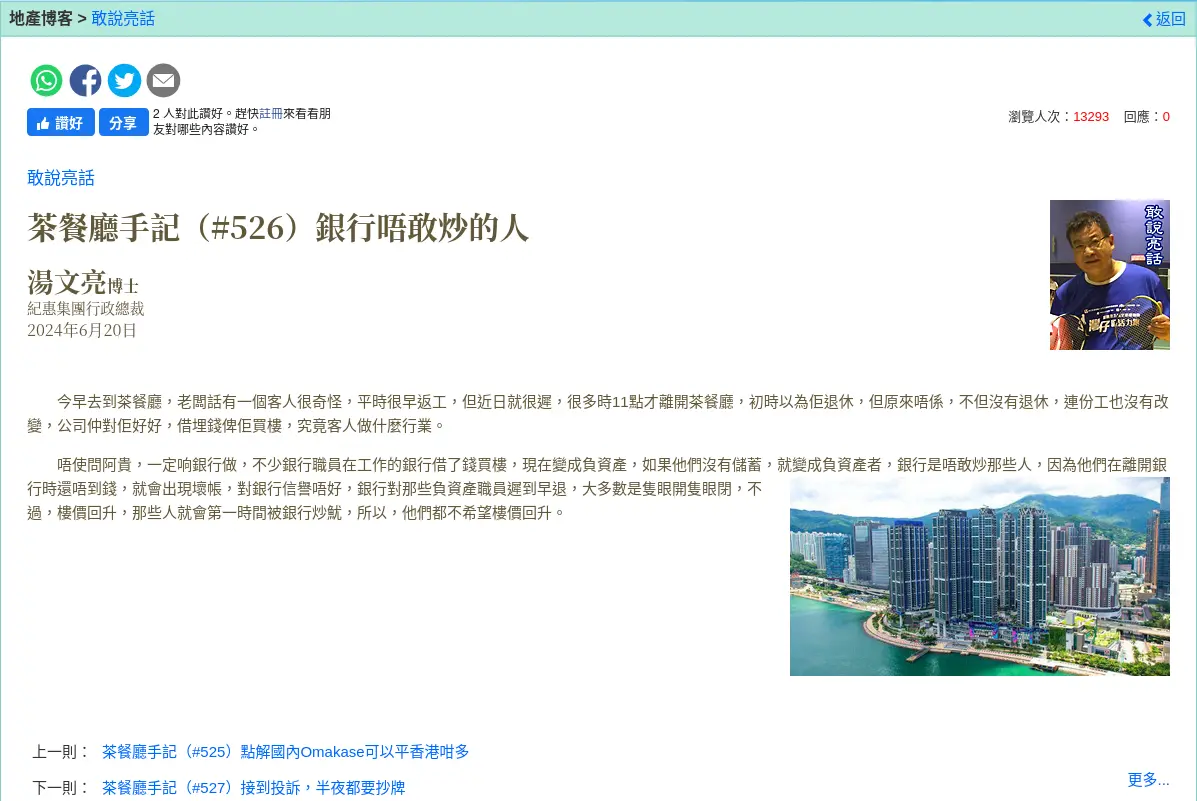This screenshot has height=801, width=1197.
Task: Send the article by email icon
Action: pos(163,80)
